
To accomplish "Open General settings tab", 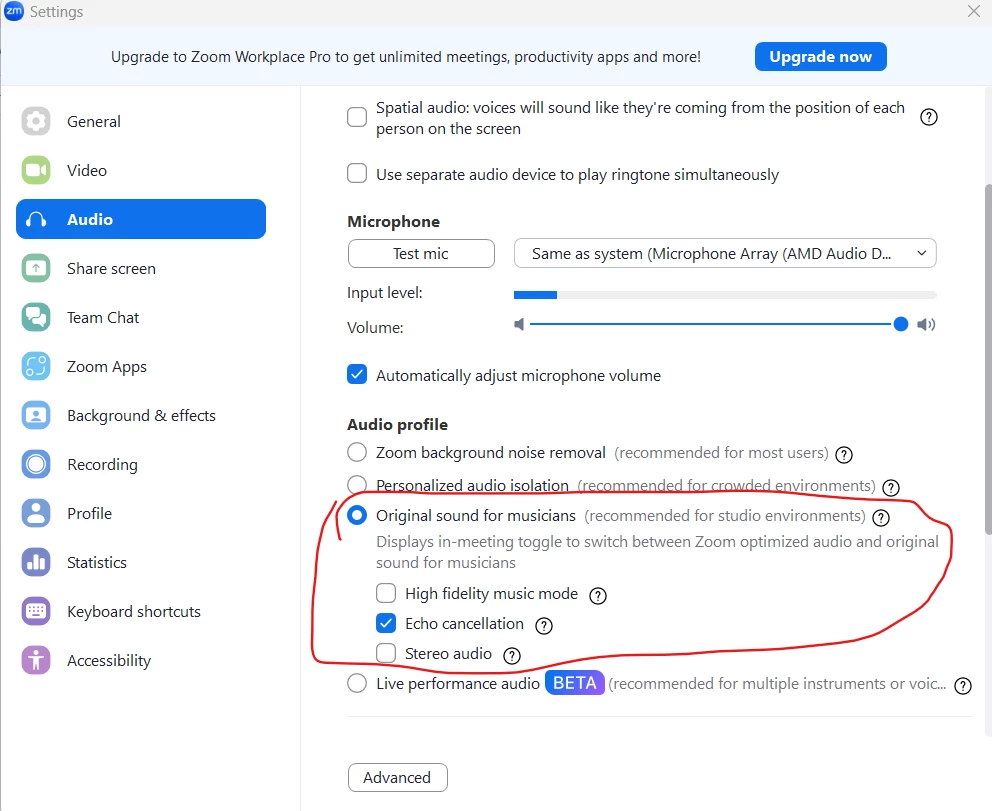I will [x=140, y=121].
